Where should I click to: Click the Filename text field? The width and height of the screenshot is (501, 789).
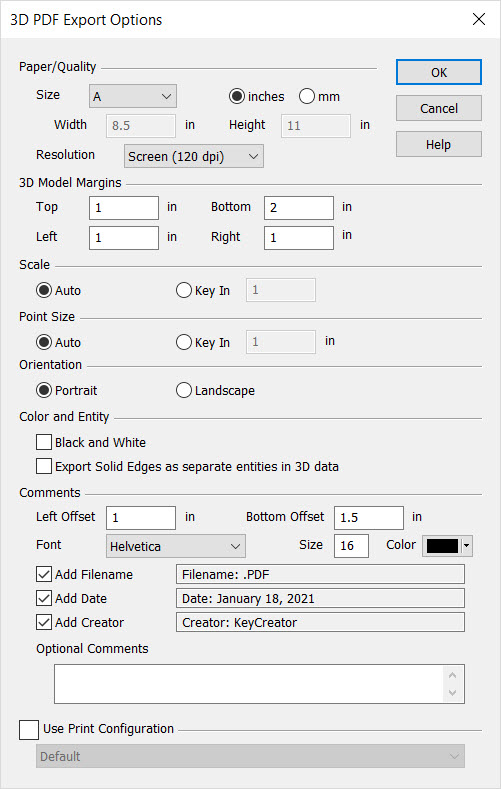pos(320,574)
